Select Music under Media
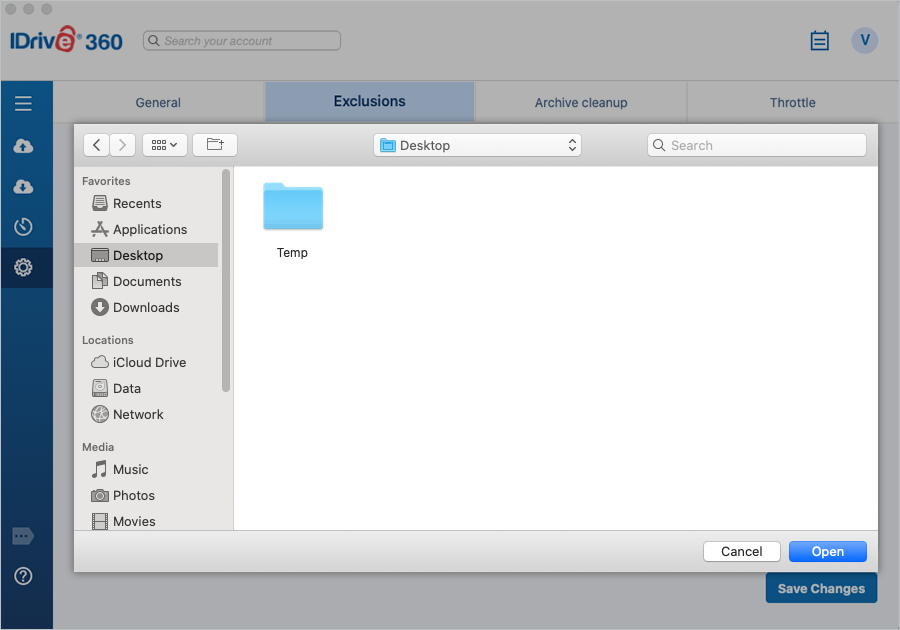This screenshot has width=900, height=630. 146,469
